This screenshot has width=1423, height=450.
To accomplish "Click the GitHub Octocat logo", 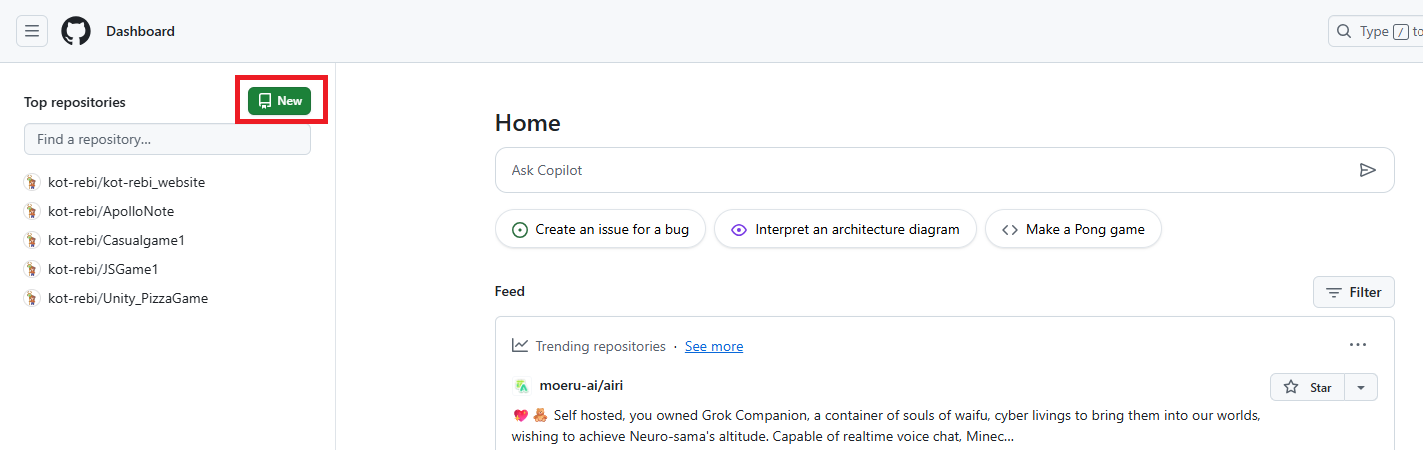I will coord(76,31).
